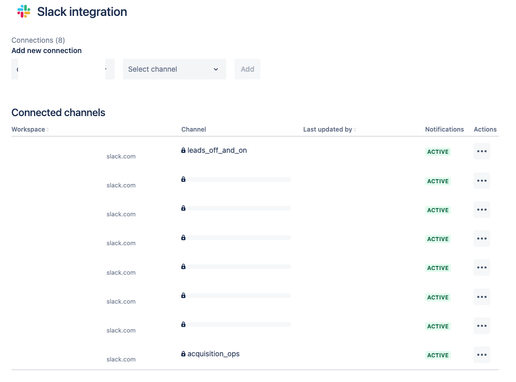Open the leads_off_and_on channel link
Screen dimensions: 516x382
[x=217, y=150]
